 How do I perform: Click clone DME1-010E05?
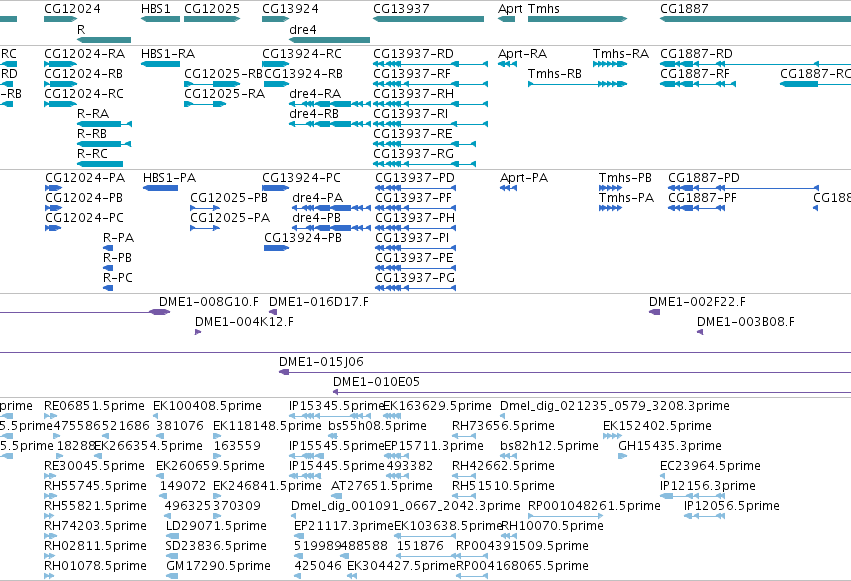pyautogui.click(x=377, y=382)
